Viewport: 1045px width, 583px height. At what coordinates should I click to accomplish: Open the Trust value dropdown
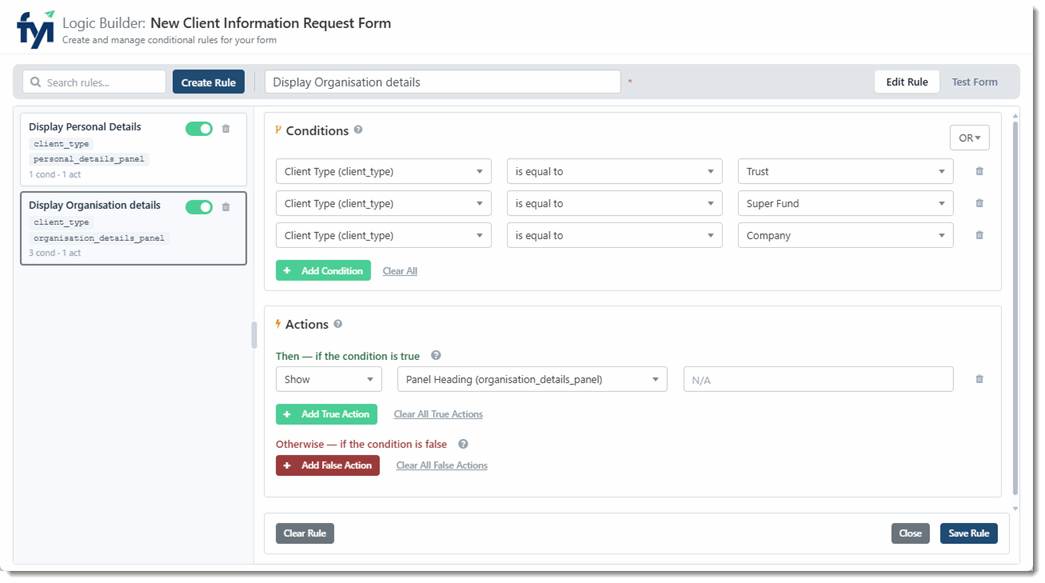click(x=845, y=171)
